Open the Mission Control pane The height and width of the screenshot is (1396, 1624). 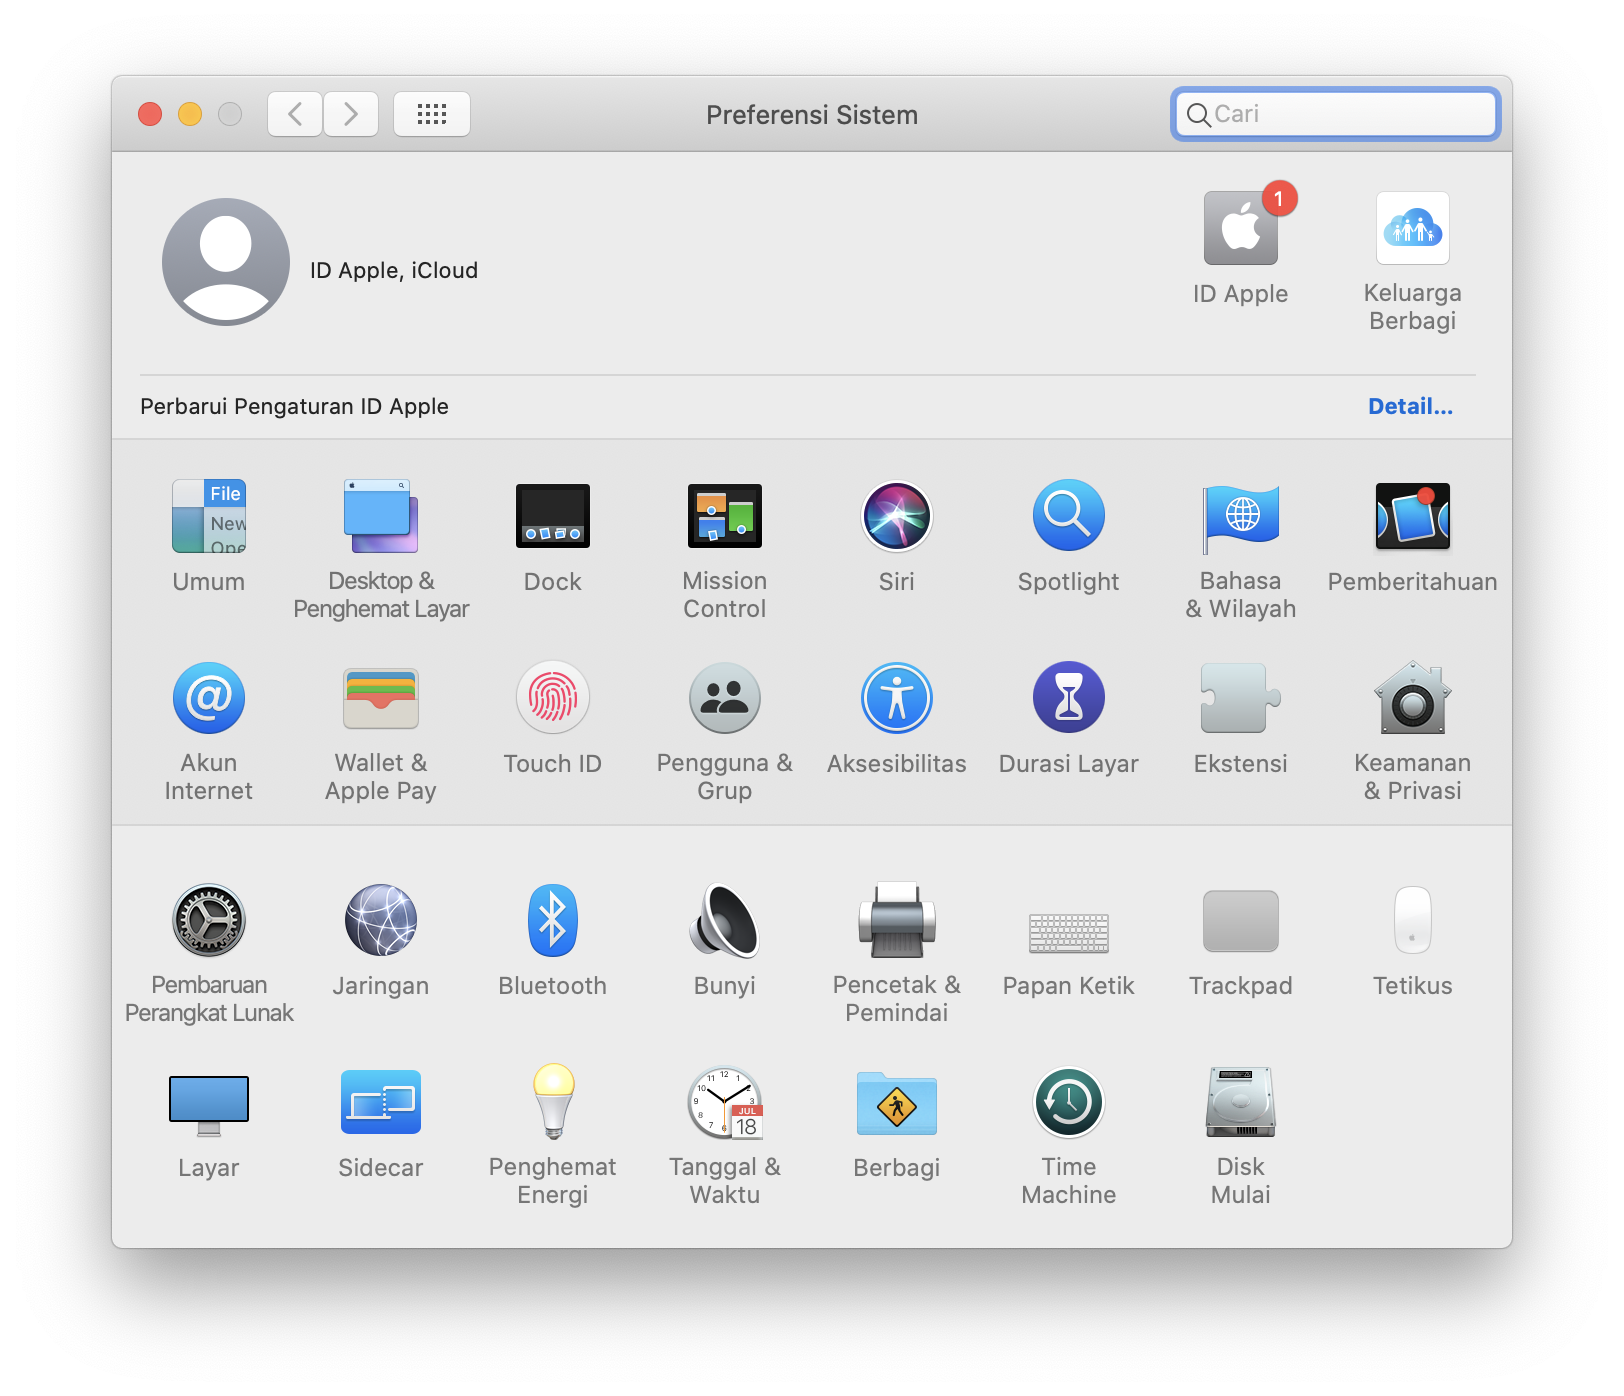(x=724, y=517)
